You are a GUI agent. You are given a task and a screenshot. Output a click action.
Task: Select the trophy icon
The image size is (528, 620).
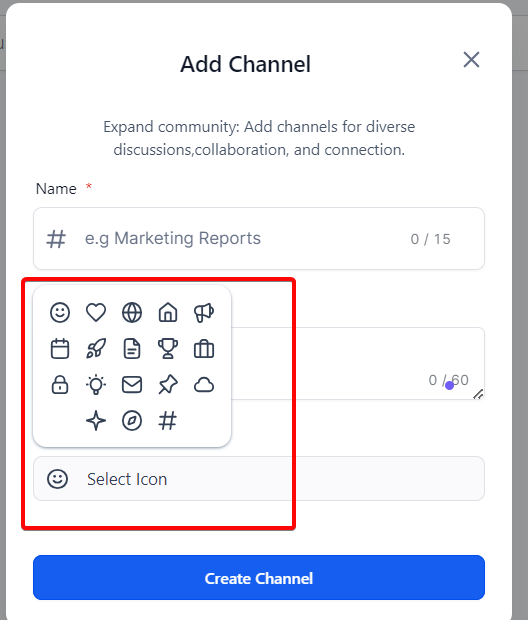(168, 349)
